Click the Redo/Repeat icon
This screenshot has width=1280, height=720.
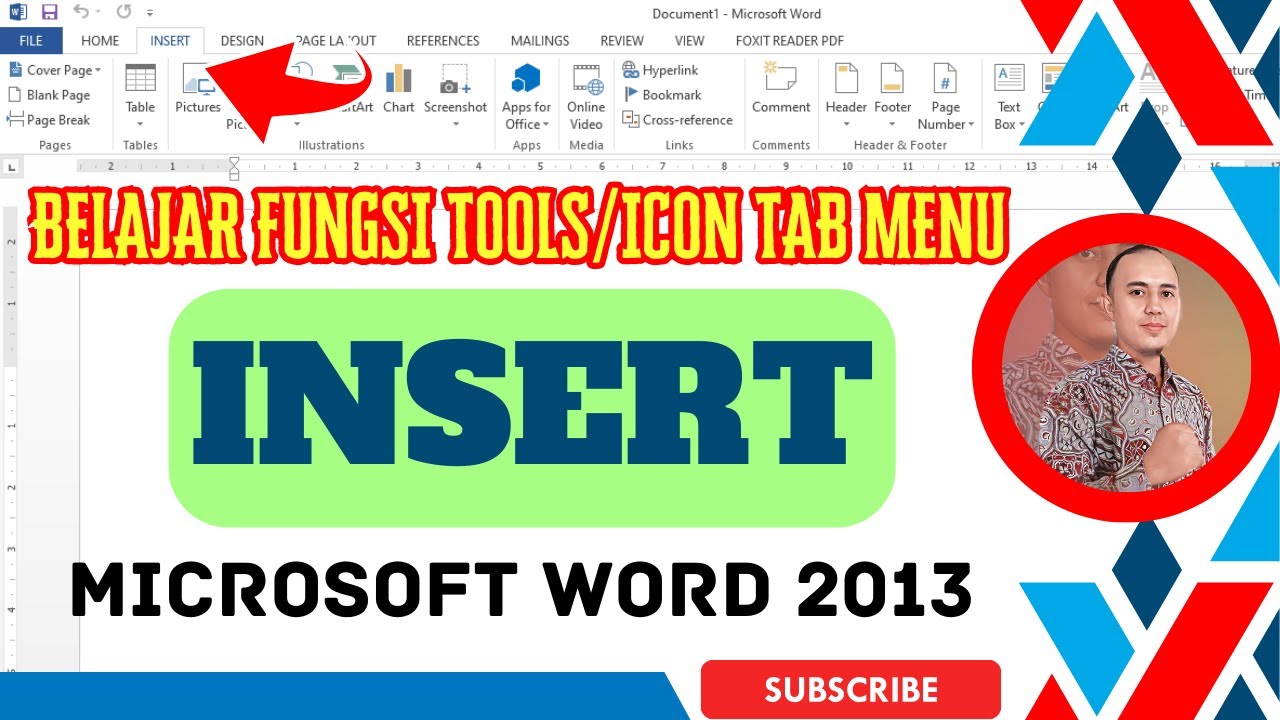[124, 13]
